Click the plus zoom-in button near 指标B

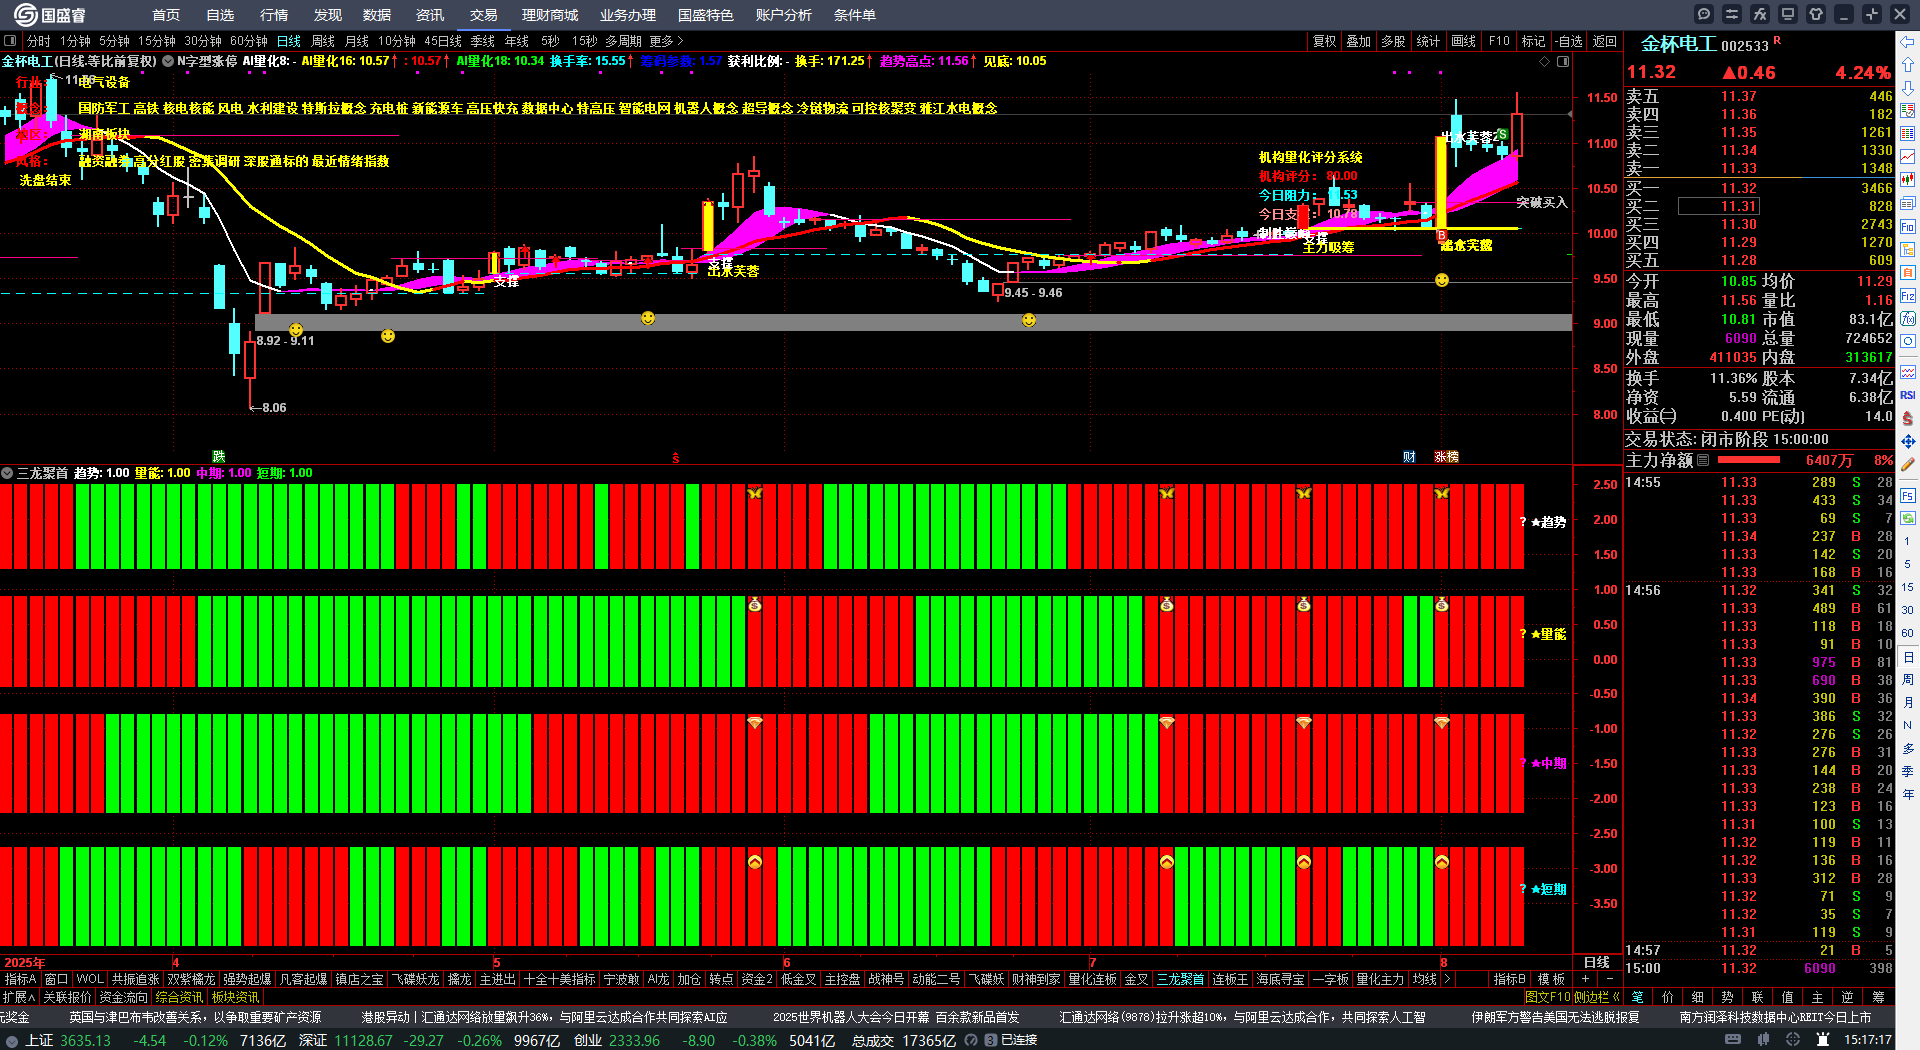tap(1585, 979)
